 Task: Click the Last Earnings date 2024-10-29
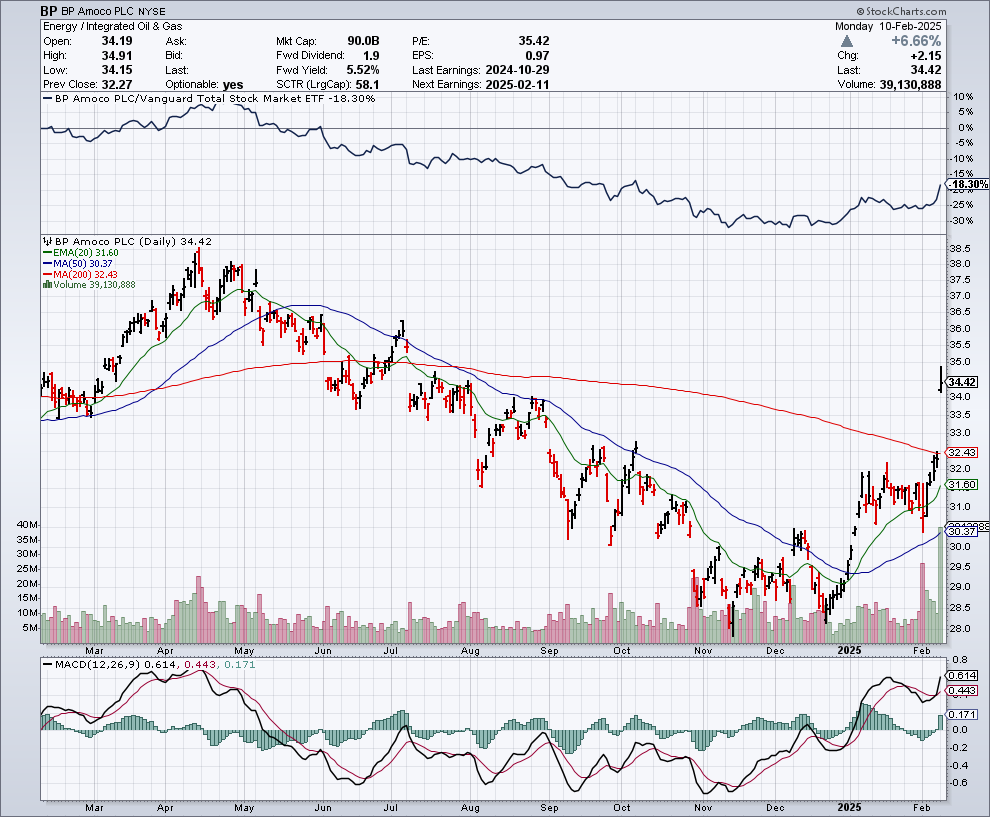coord(517,70)
